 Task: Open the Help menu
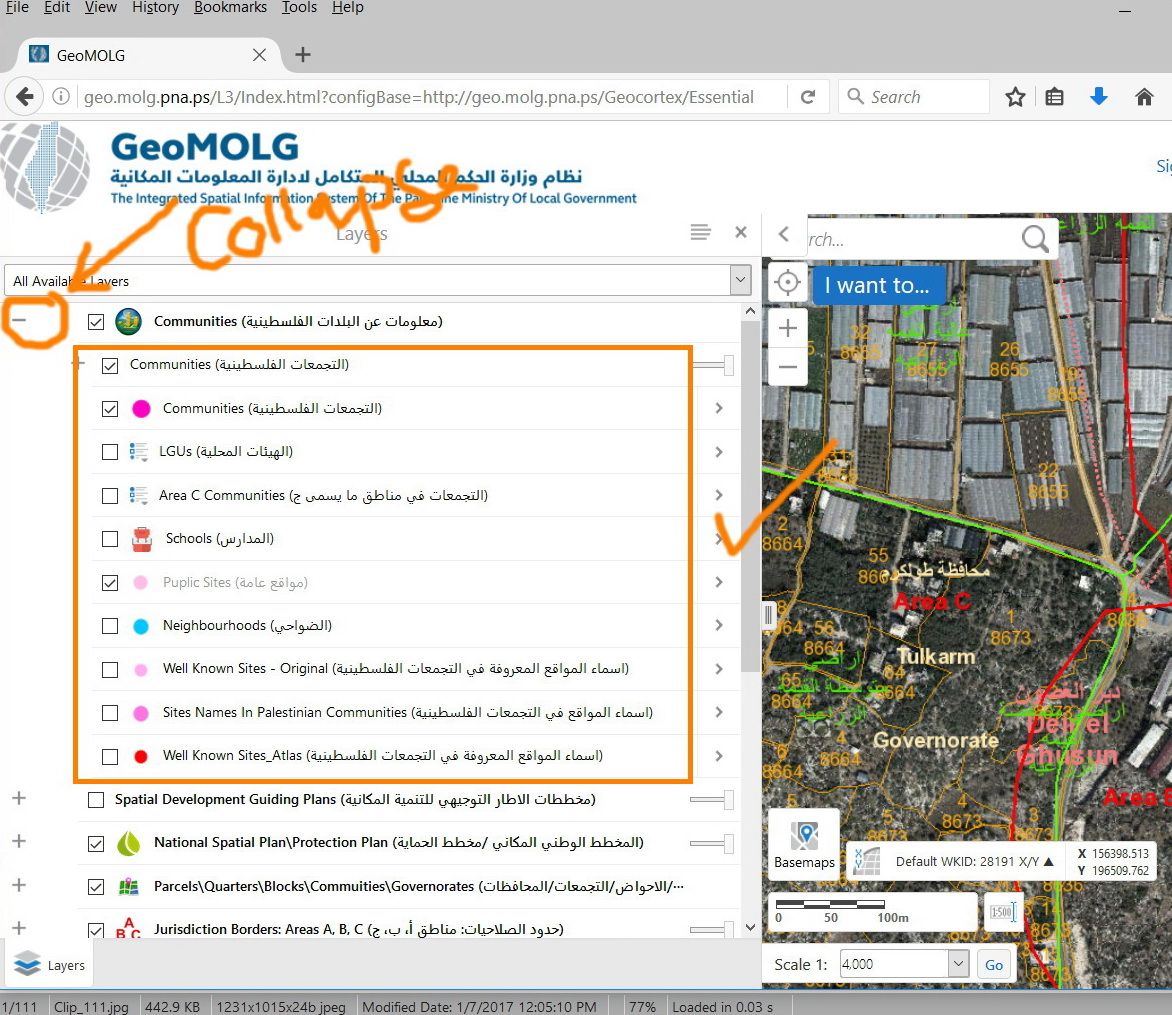(348, 7)
